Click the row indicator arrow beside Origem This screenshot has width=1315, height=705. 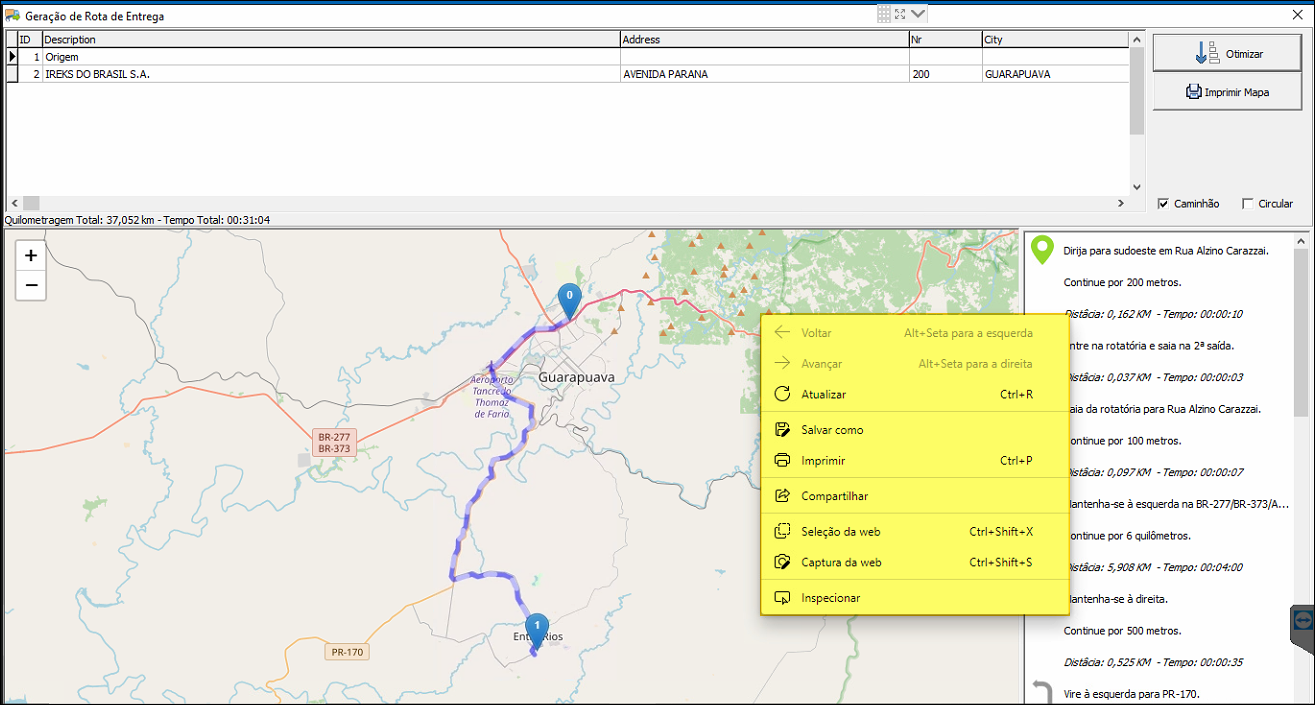pos(12,57)
